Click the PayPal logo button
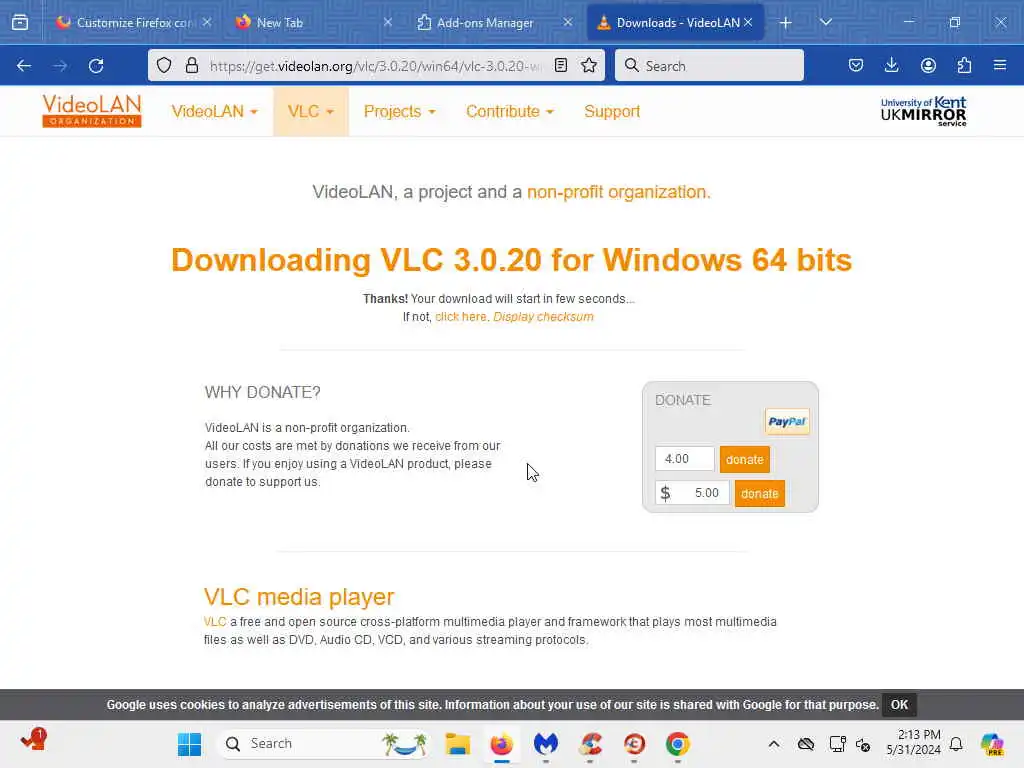 [787, 422]
